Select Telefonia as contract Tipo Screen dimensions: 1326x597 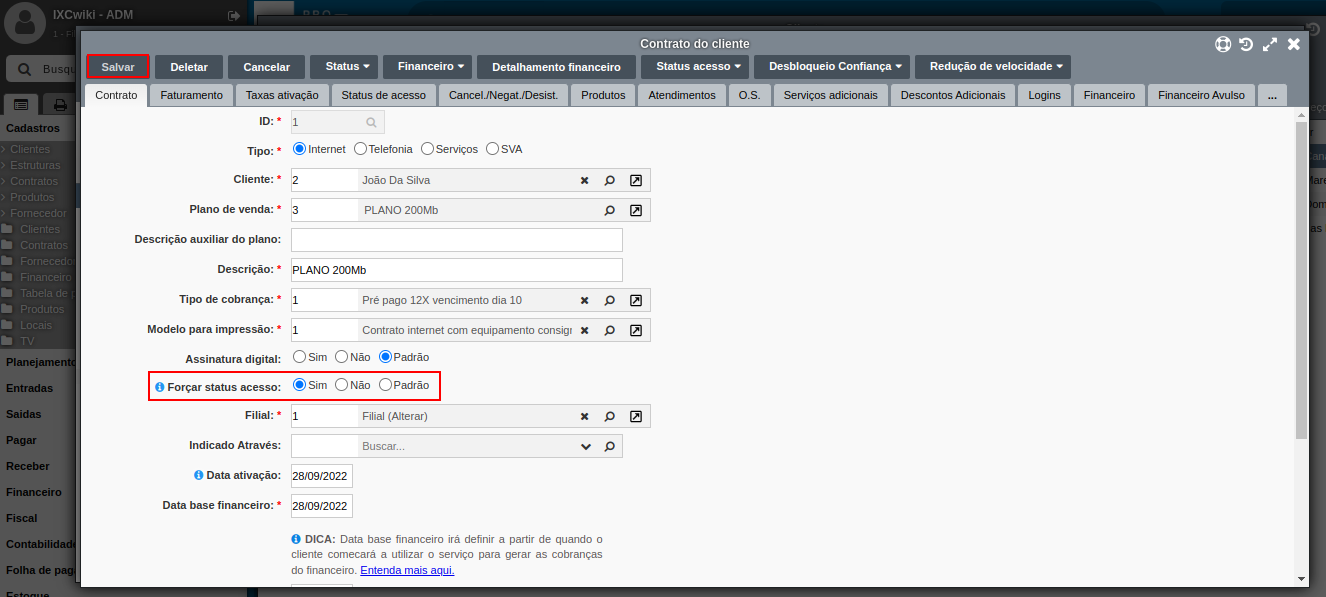[360, 147]
